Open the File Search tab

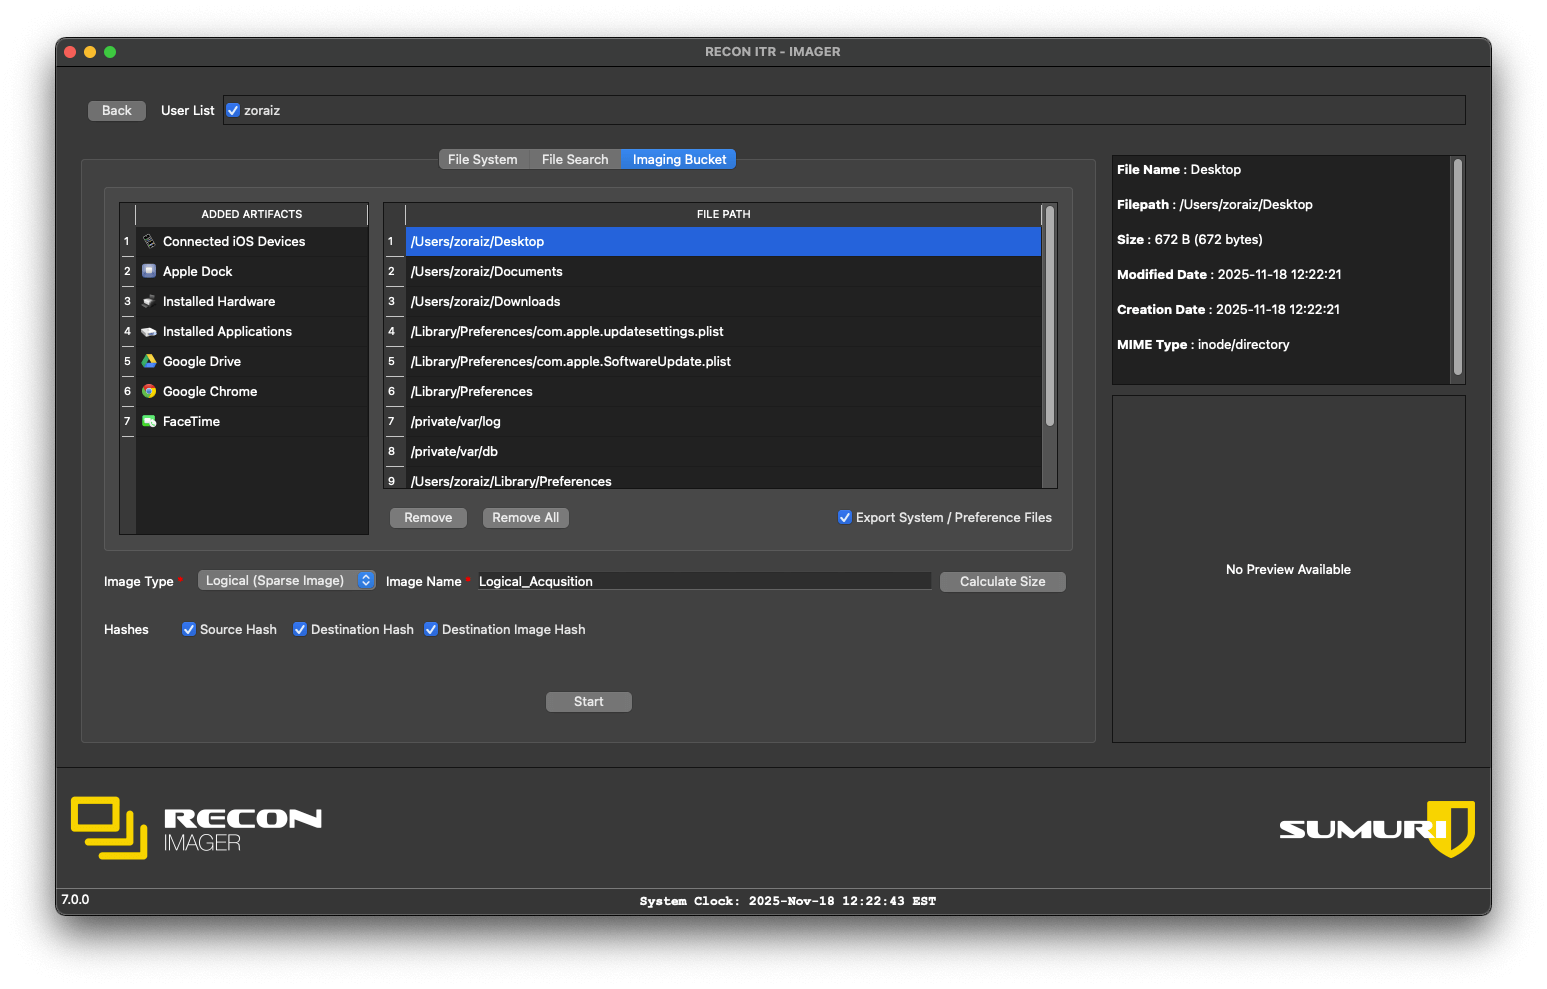574,160
